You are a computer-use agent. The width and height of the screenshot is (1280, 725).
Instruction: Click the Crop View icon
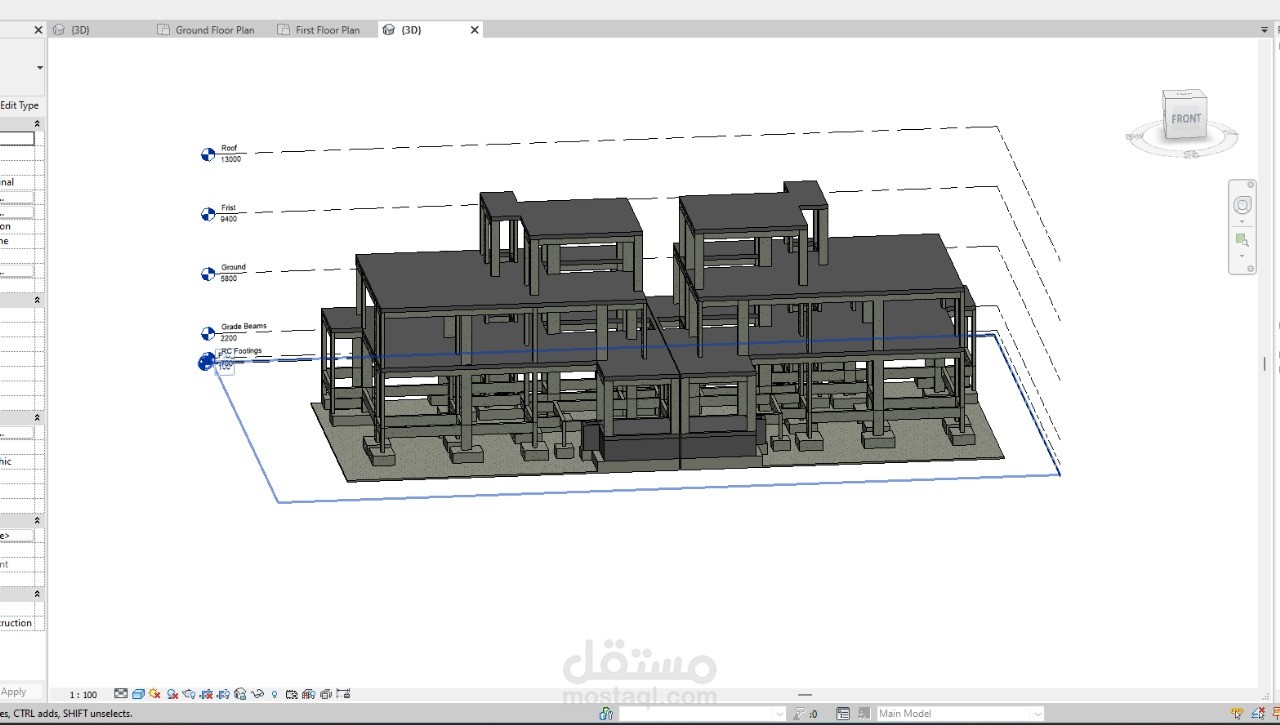pyautogui.click(x=206, y=694)
